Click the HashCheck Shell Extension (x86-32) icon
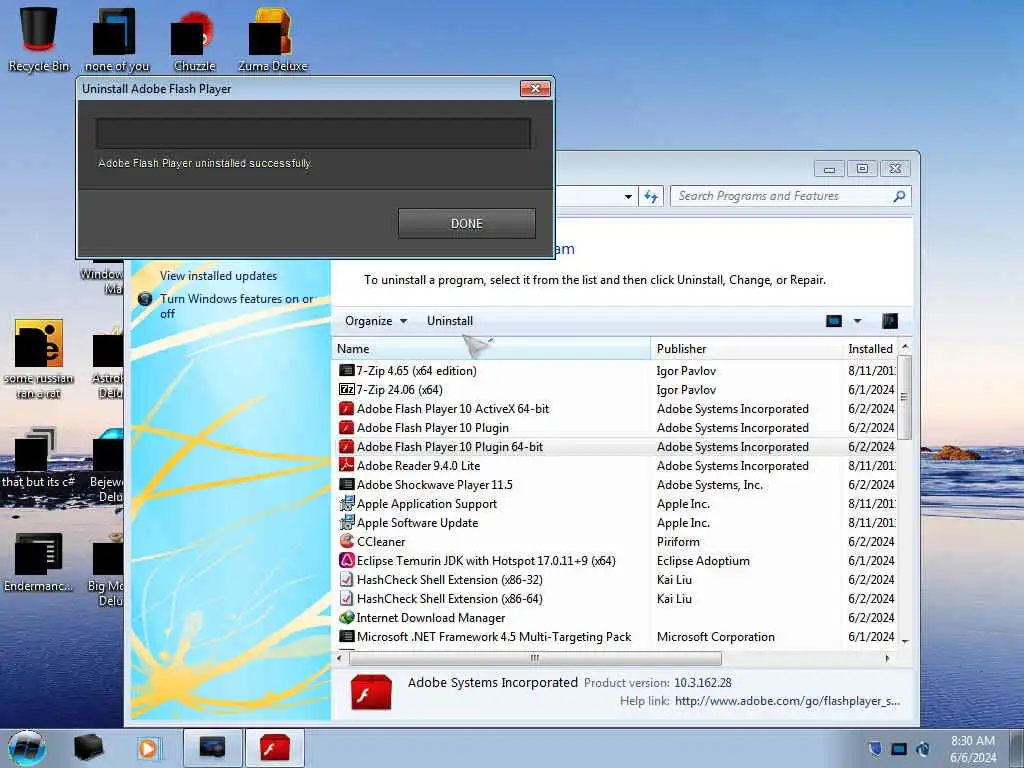Screen dimensions: 1024x768 pyautogui.click(x=347, y=579)
